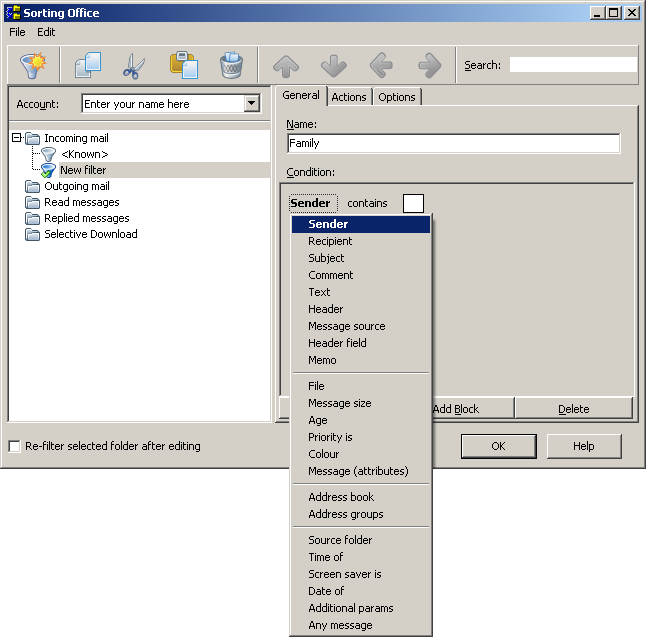Click the move down arrow icon

pos(333,66)
